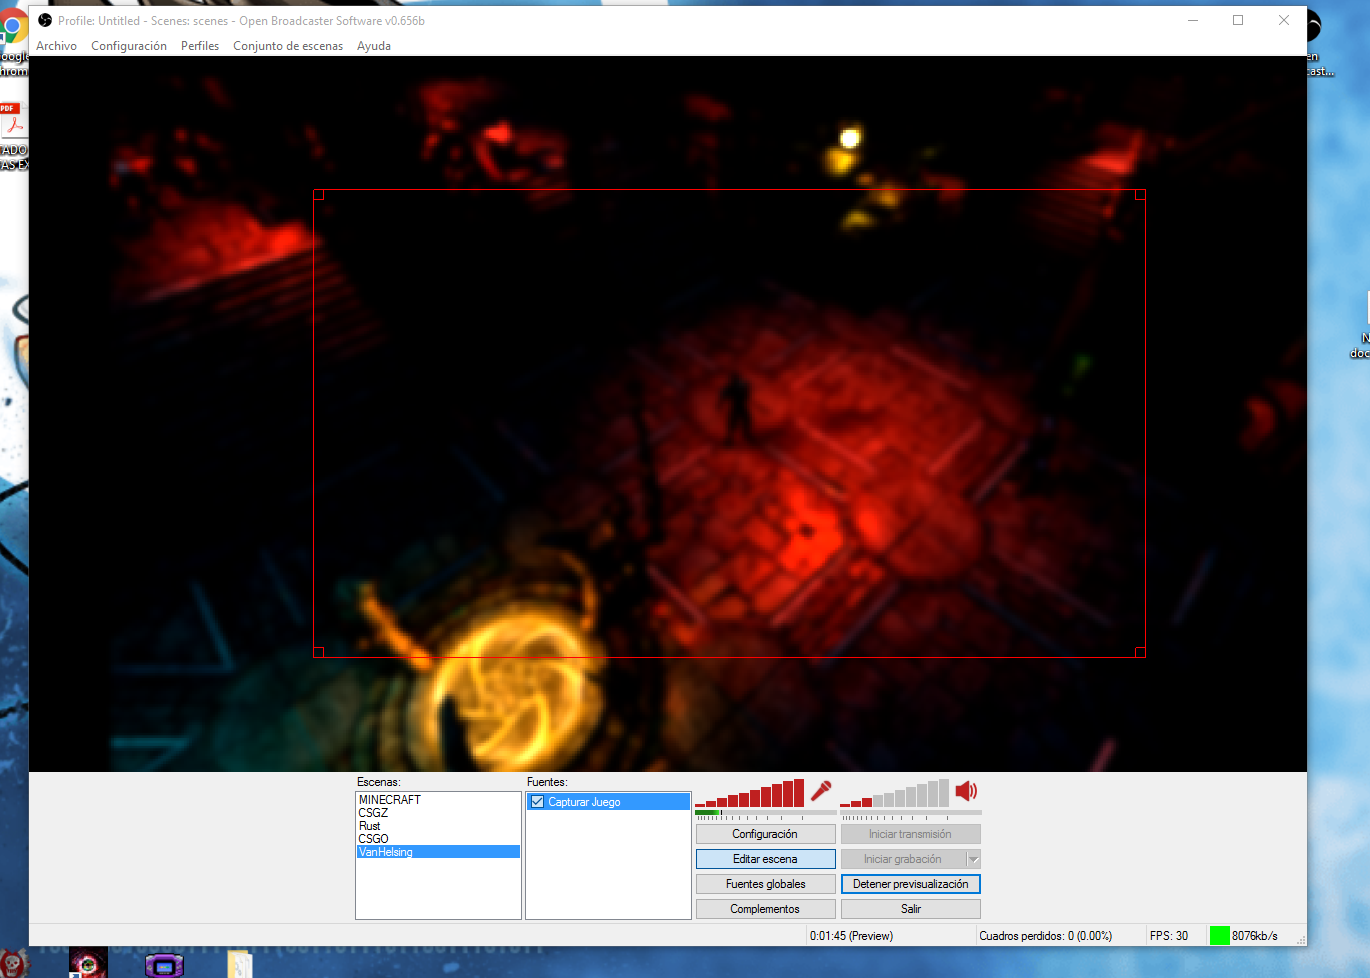This screenshot has width=1370, height=978.
Task: Click the Editar escena button
Action: [765, 859]
